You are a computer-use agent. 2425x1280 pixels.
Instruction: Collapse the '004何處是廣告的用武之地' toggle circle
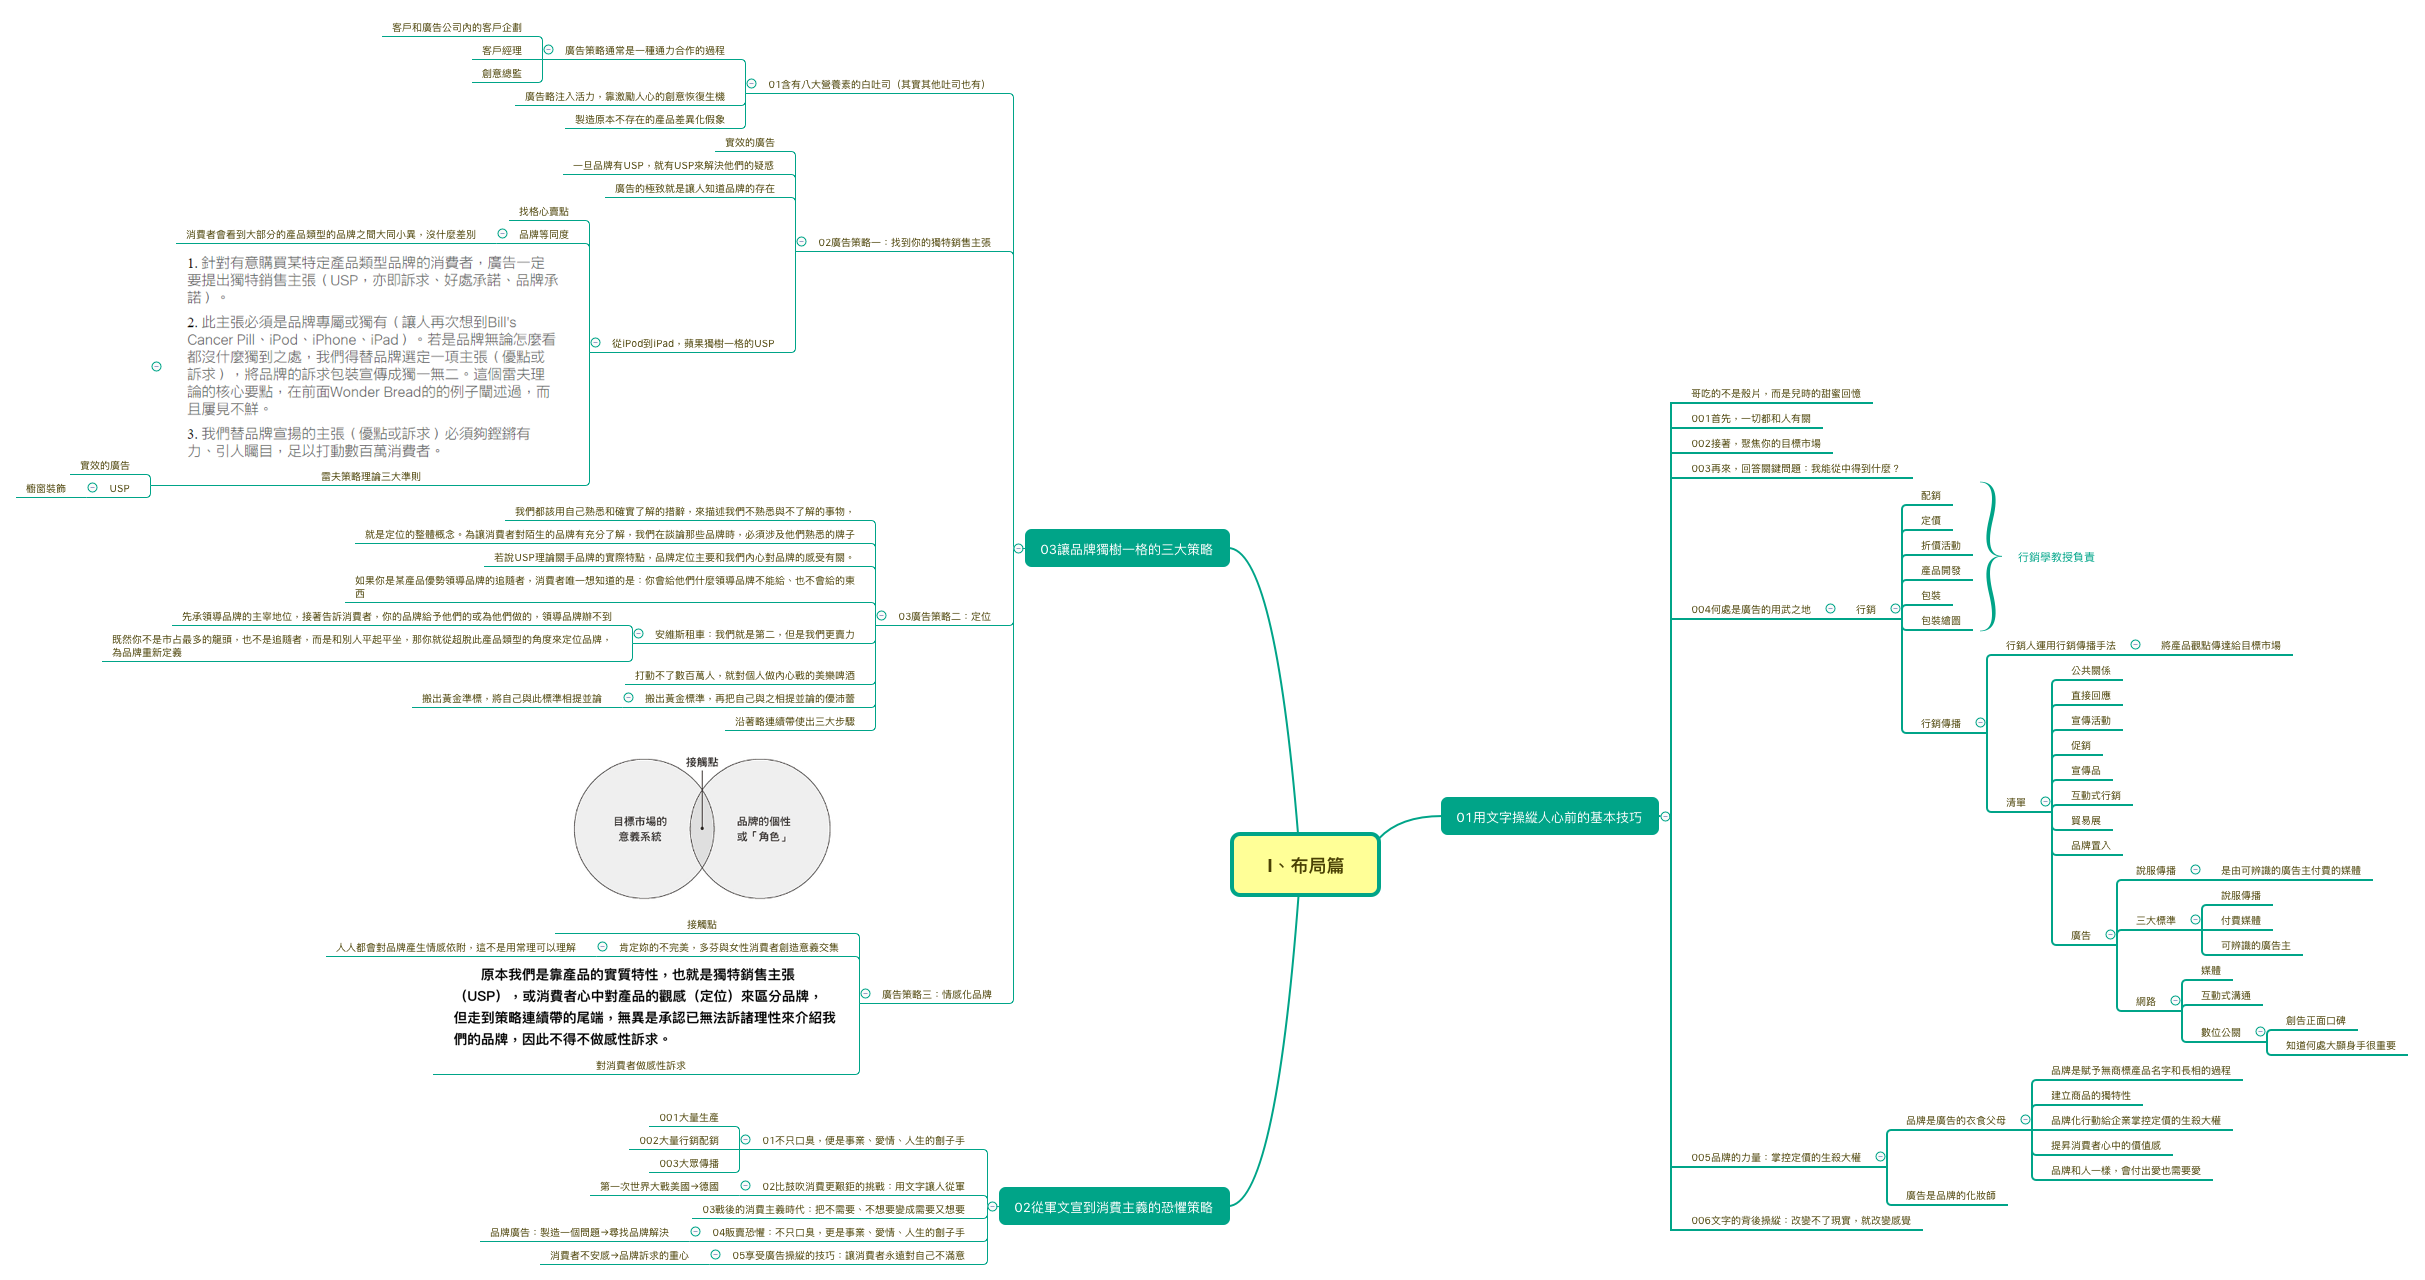pyautogui.click(x=1830, y=609)
